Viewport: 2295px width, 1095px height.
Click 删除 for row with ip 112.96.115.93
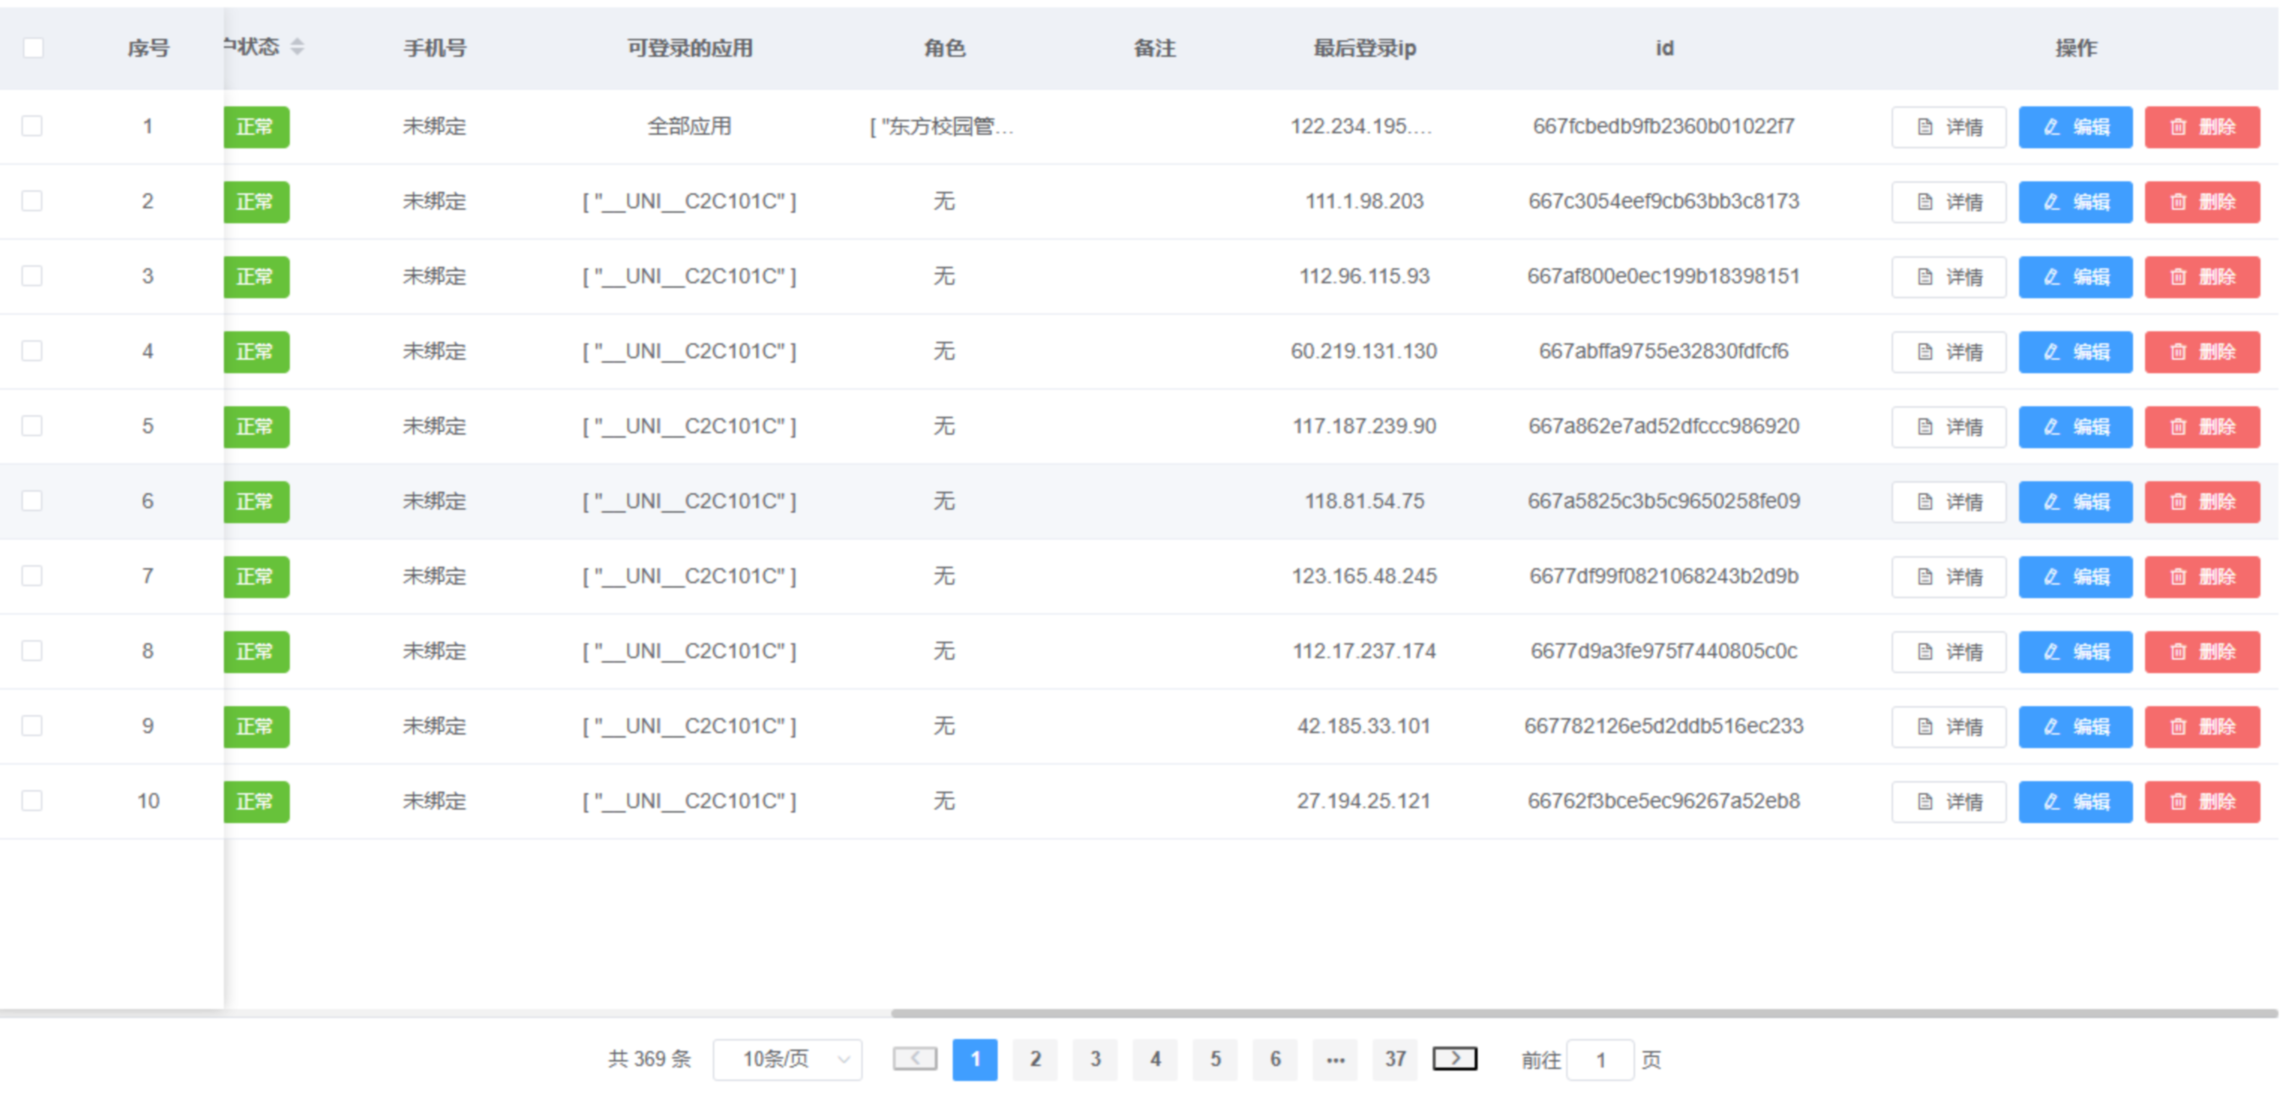click(2202, 277)
